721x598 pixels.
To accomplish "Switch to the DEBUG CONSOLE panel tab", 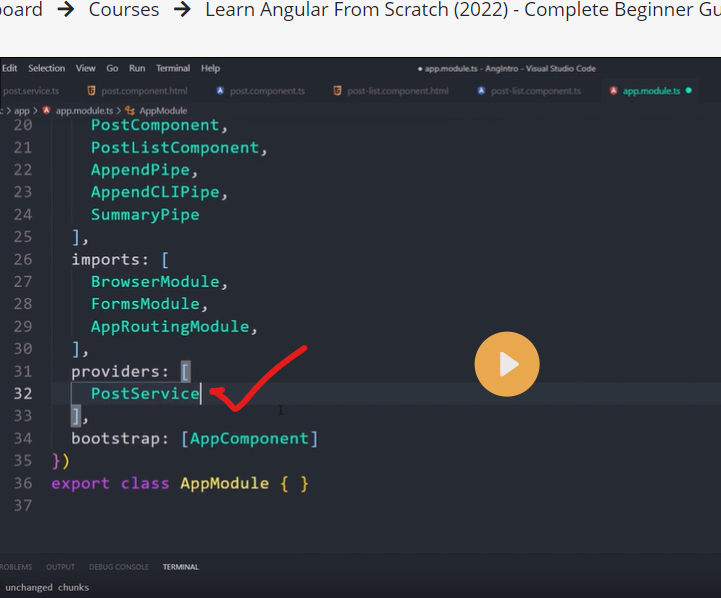I will 119,567.
